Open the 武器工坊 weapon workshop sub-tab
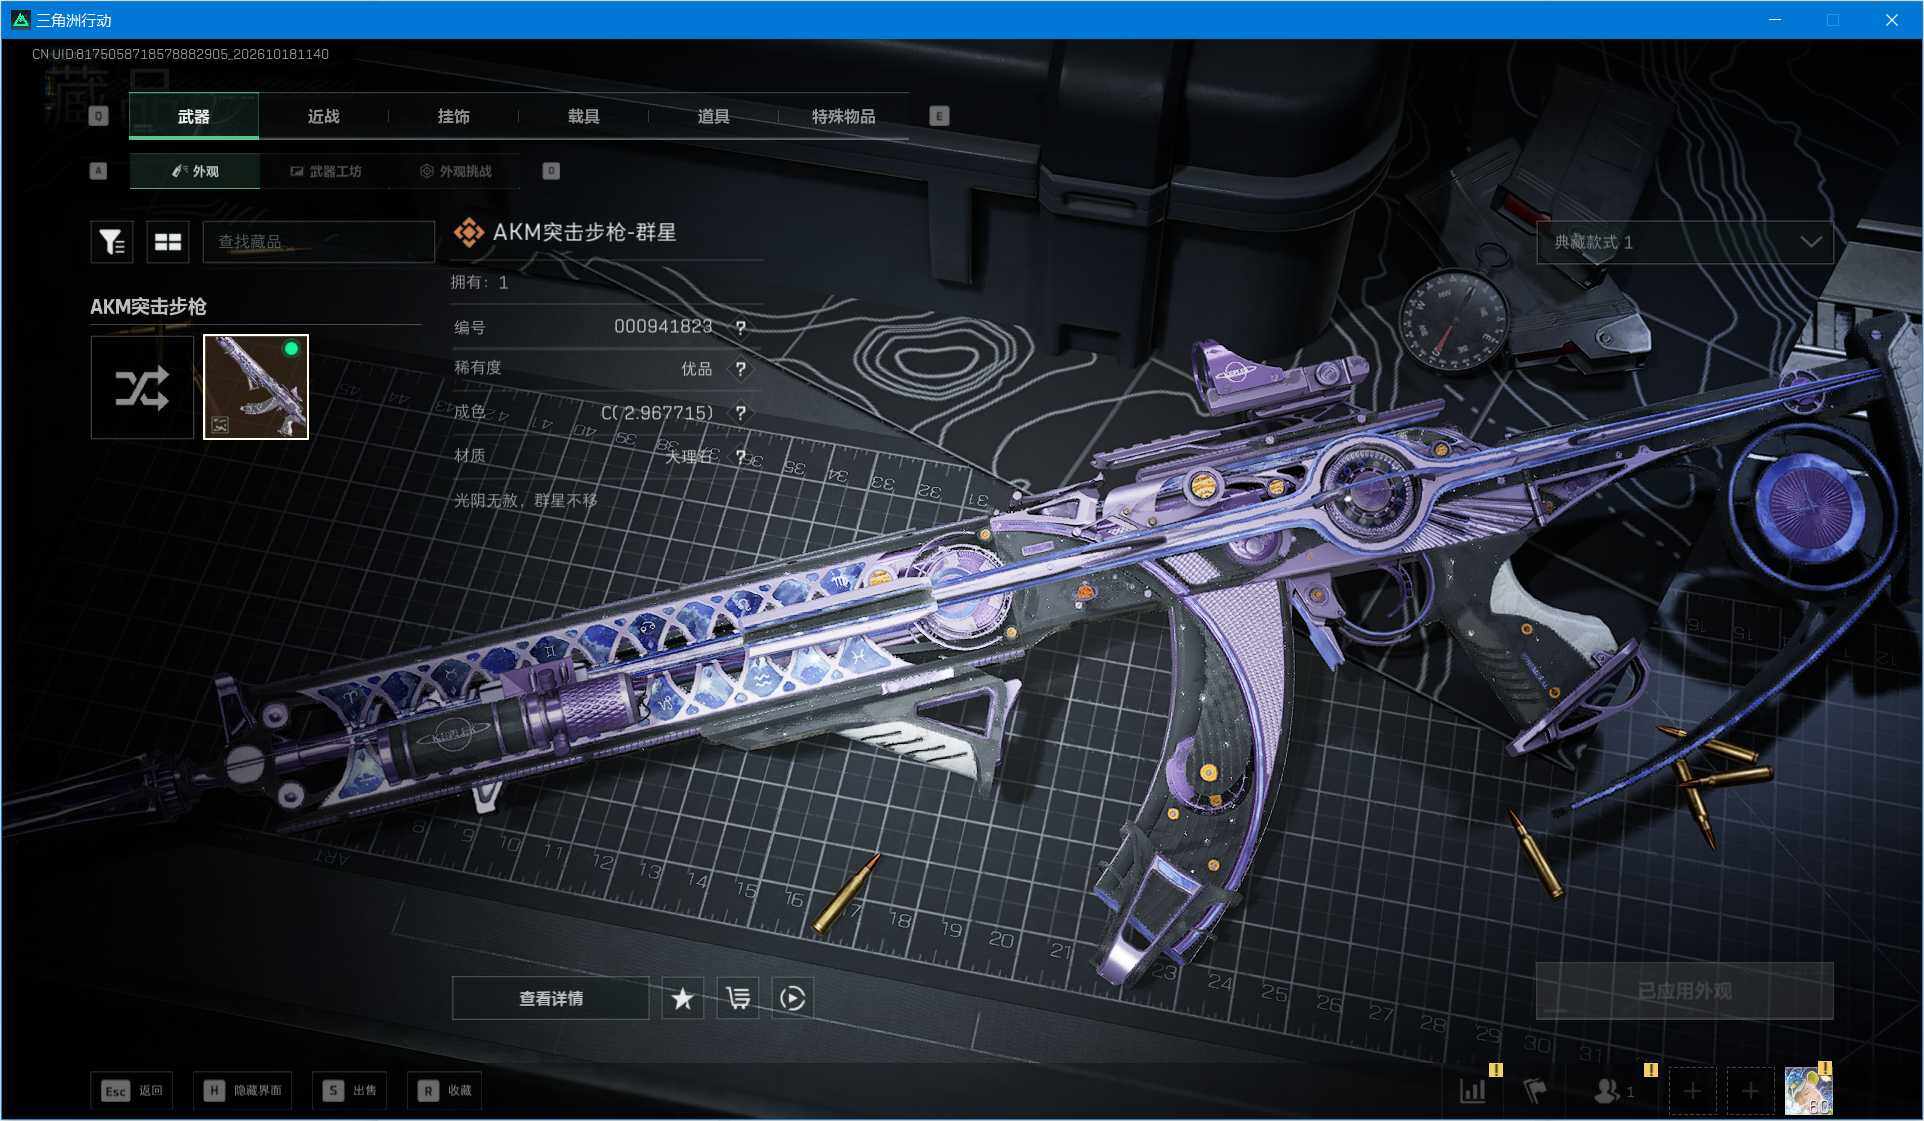1924x1121 pixels. [326, 171]
